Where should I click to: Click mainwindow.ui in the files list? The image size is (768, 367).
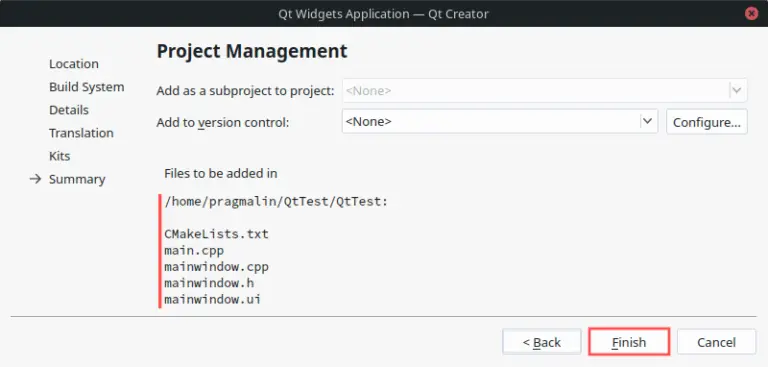coord(212,299)
